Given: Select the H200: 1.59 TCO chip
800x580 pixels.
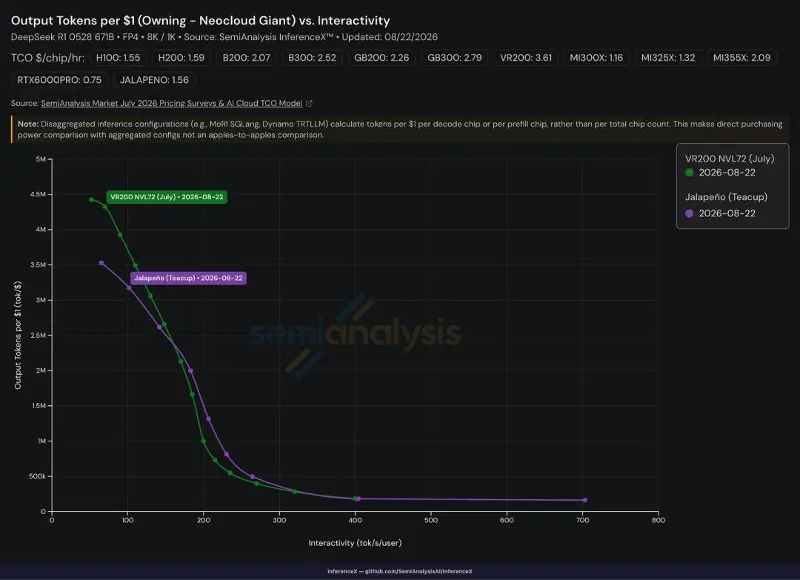Looking at the screenshot, I should click(181, 58).
